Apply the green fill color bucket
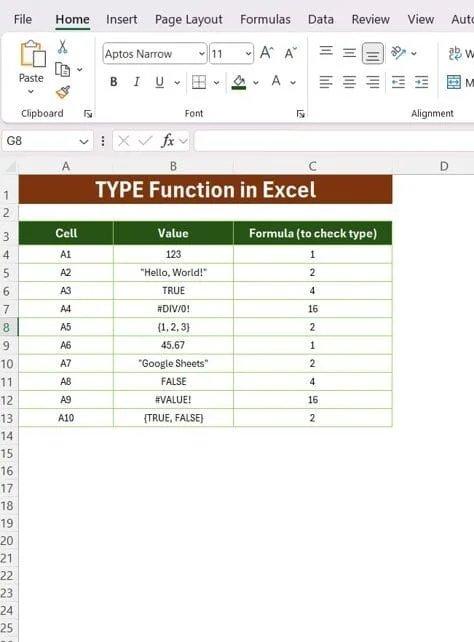Screen dimensions: 474x642 (239, 82)
